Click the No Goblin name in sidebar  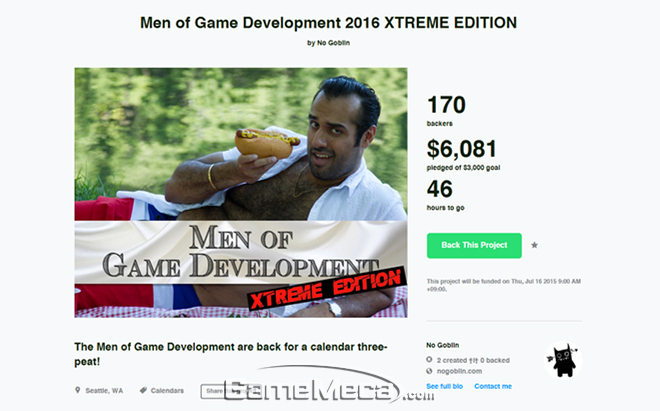[x=442, y=345]
